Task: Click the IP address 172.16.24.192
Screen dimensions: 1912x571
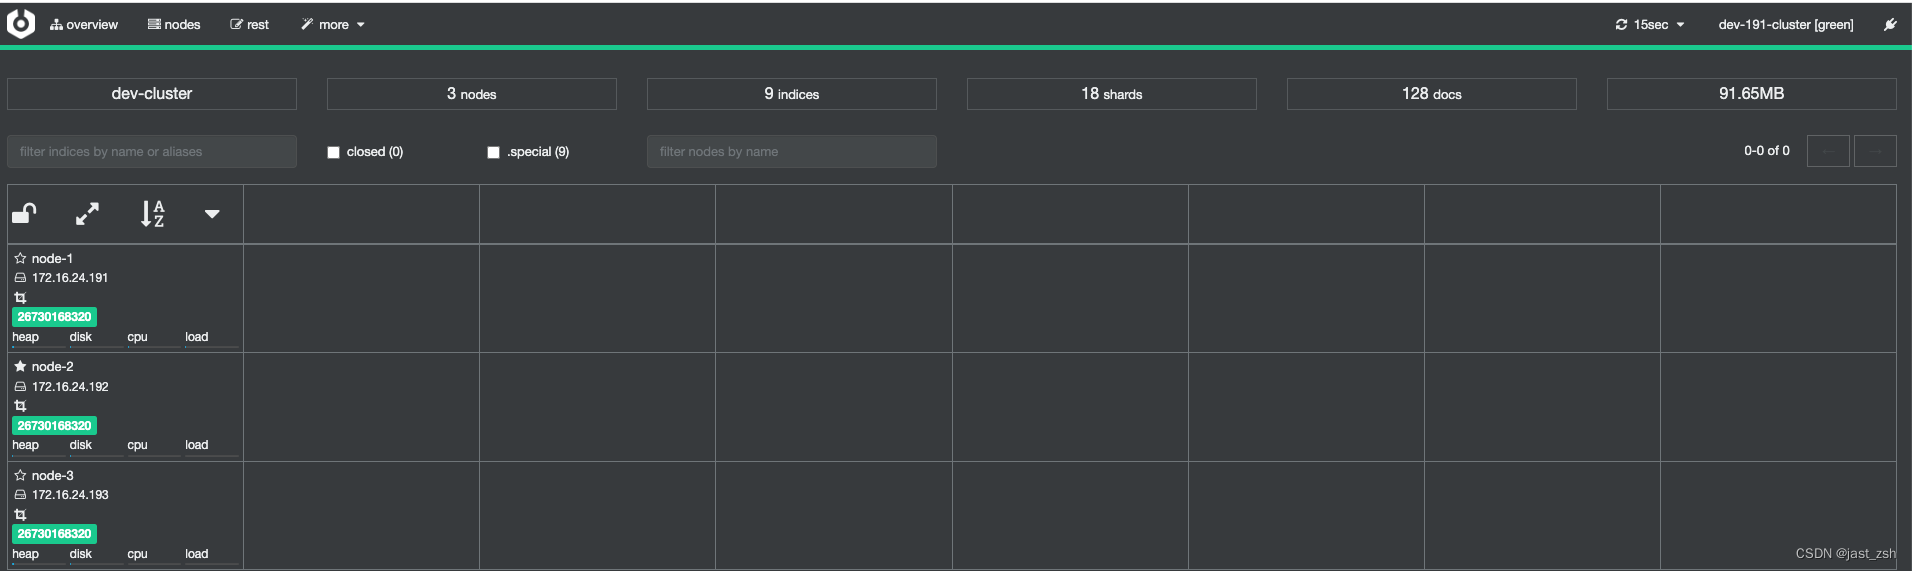Action: click(x=70, y=386)
